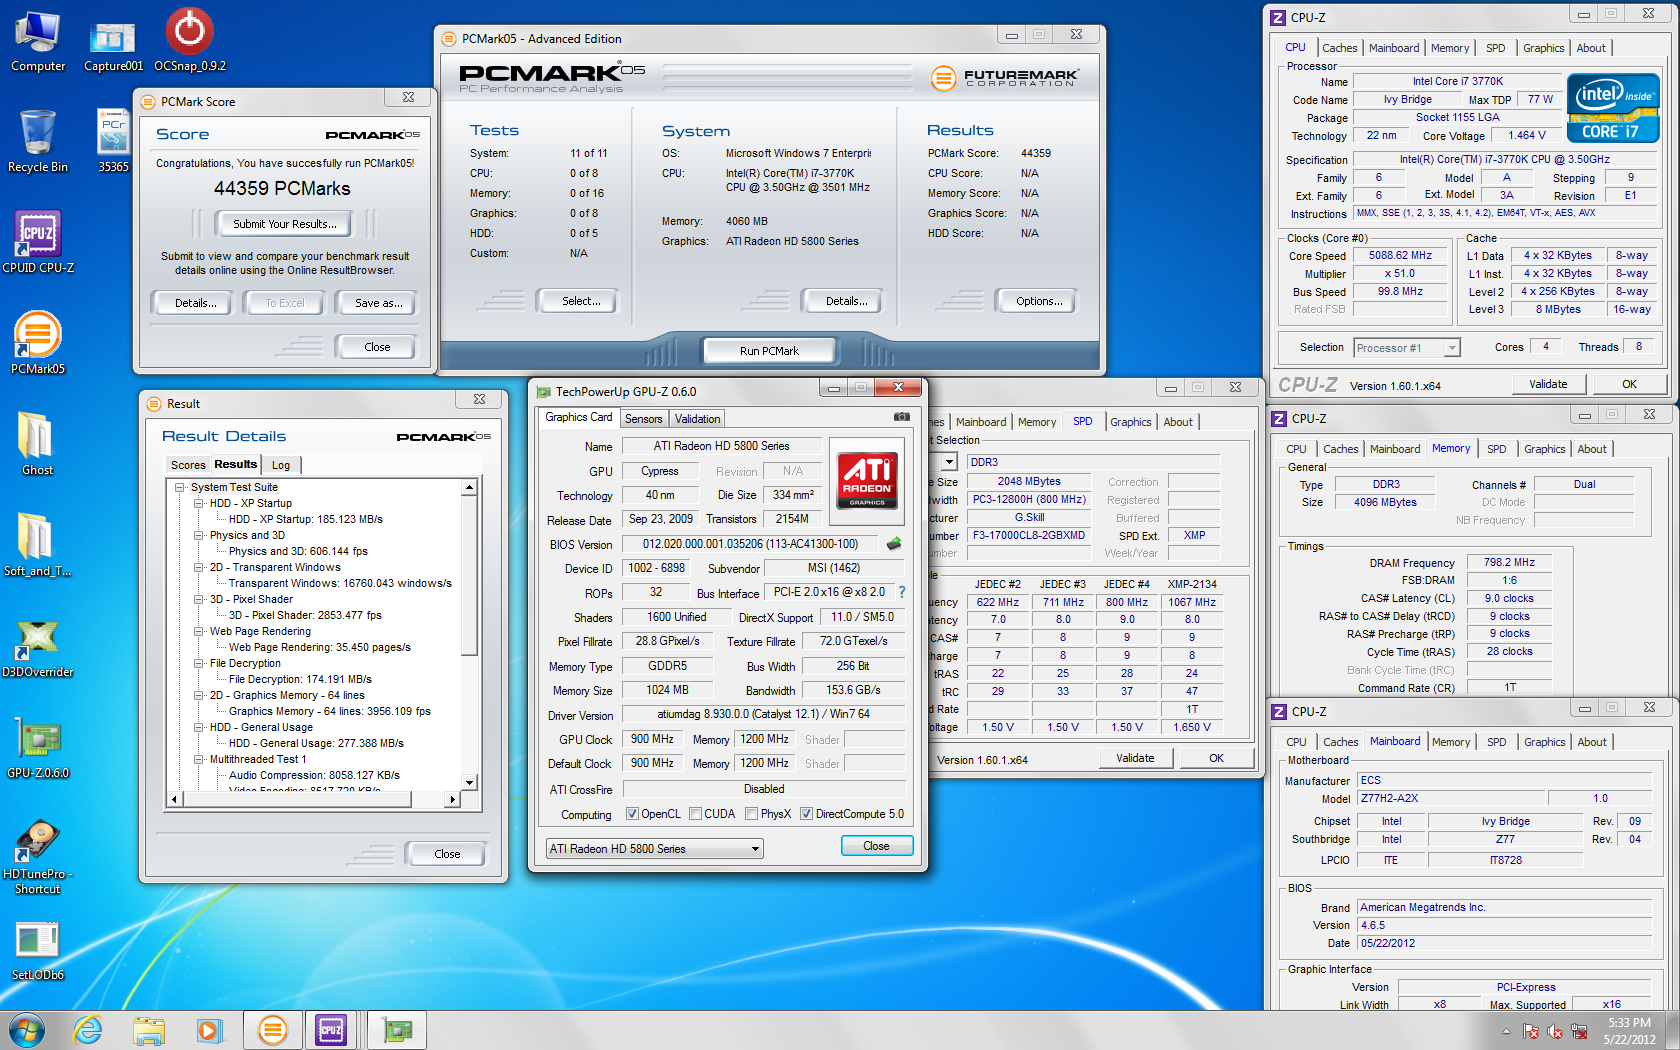Switch to Sensors tab in GPU-Z
The width and height of the screenshot is (1680, 1050).
point(644,419)
